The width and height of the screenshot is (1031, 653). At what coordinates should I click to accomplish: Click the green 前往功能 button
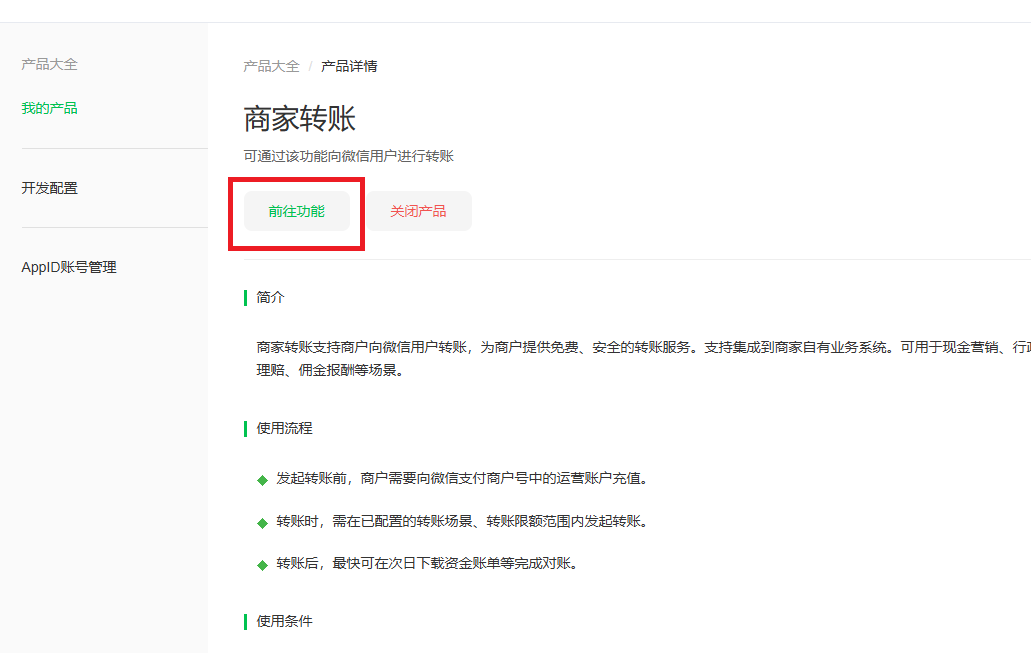[297, 211]
